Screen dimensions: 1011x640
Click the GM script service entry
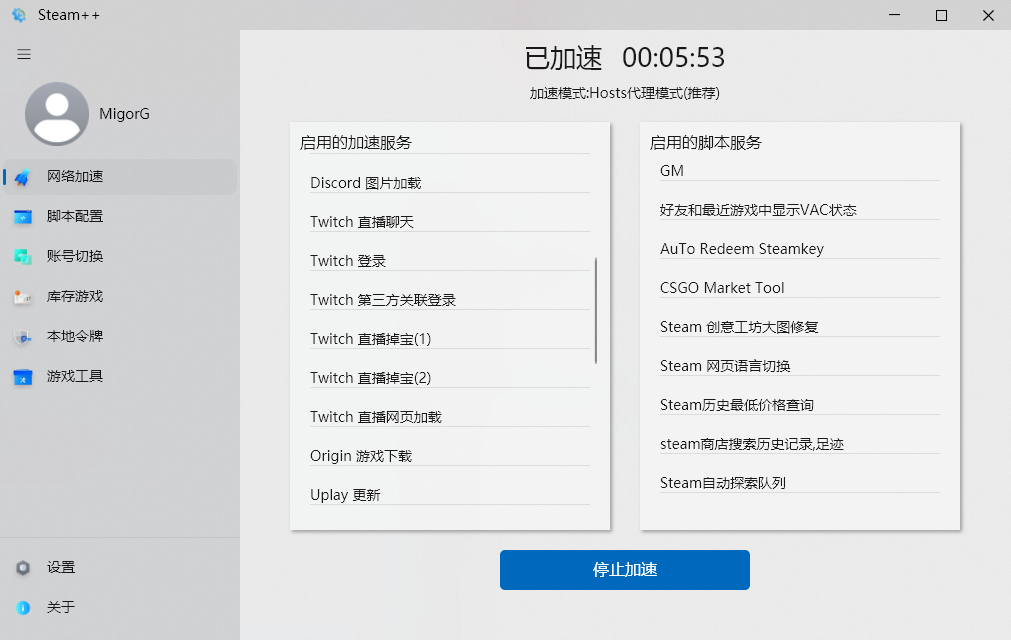[x=671, y=170]
